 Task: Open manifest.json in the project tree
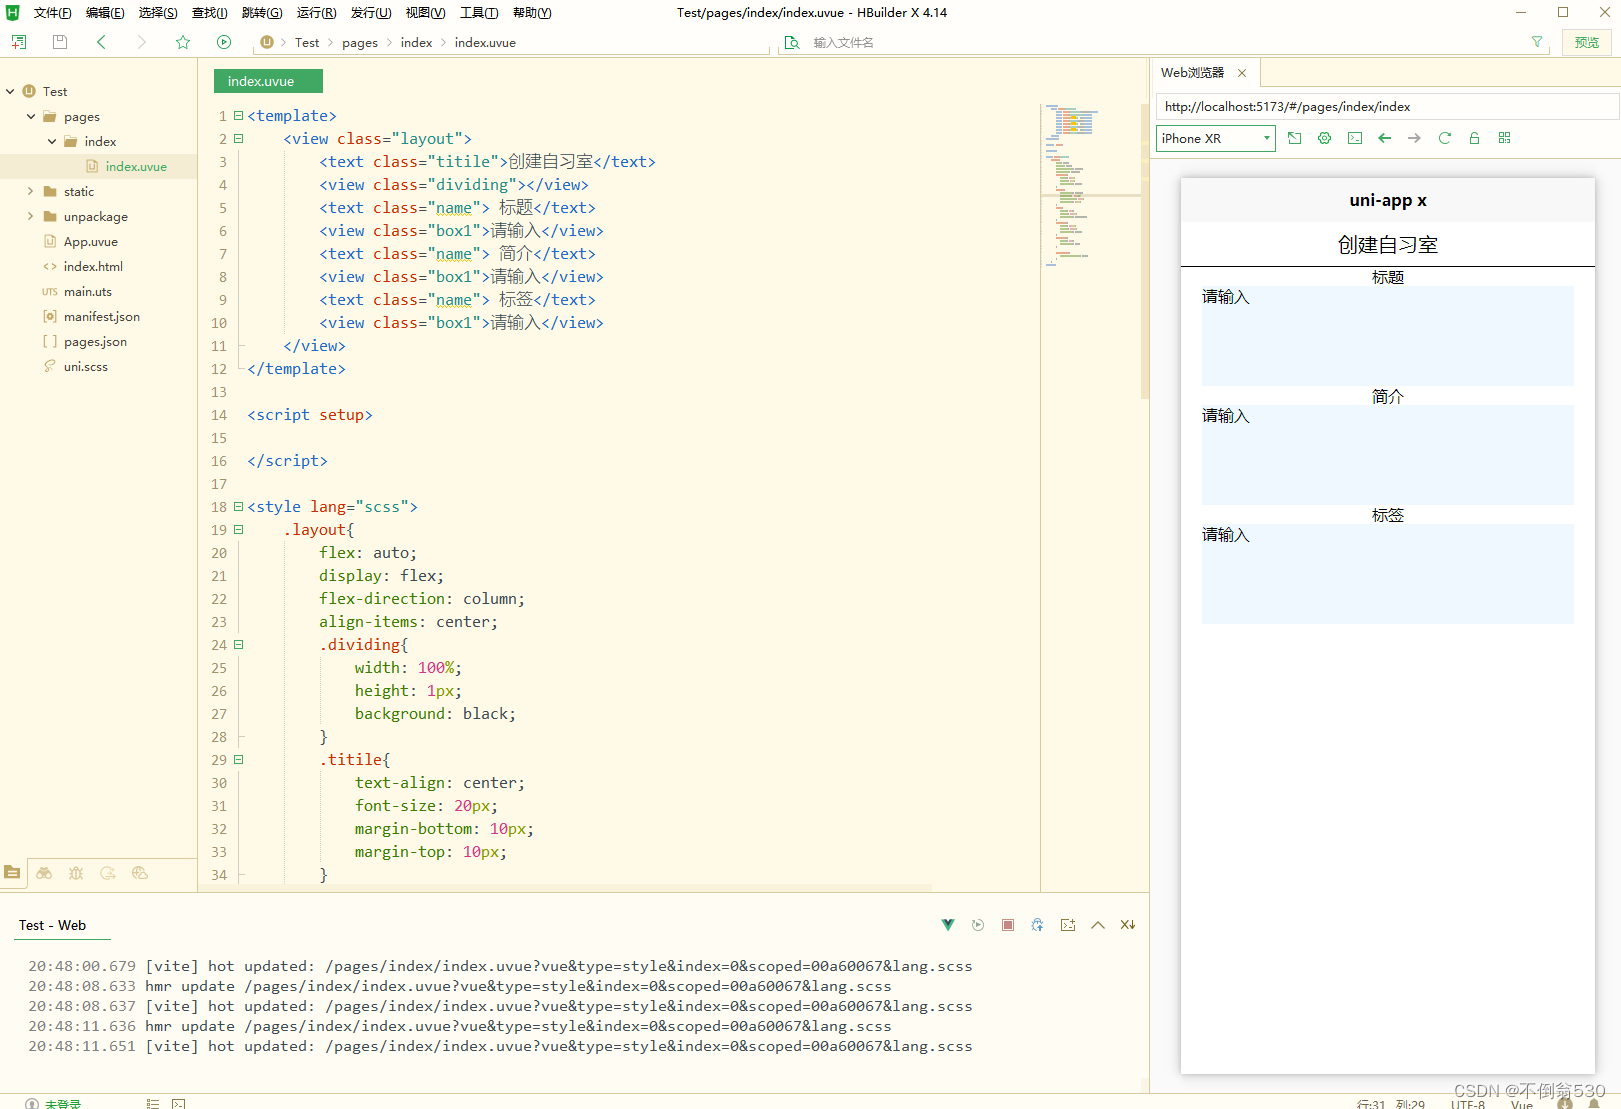point(101,317)
